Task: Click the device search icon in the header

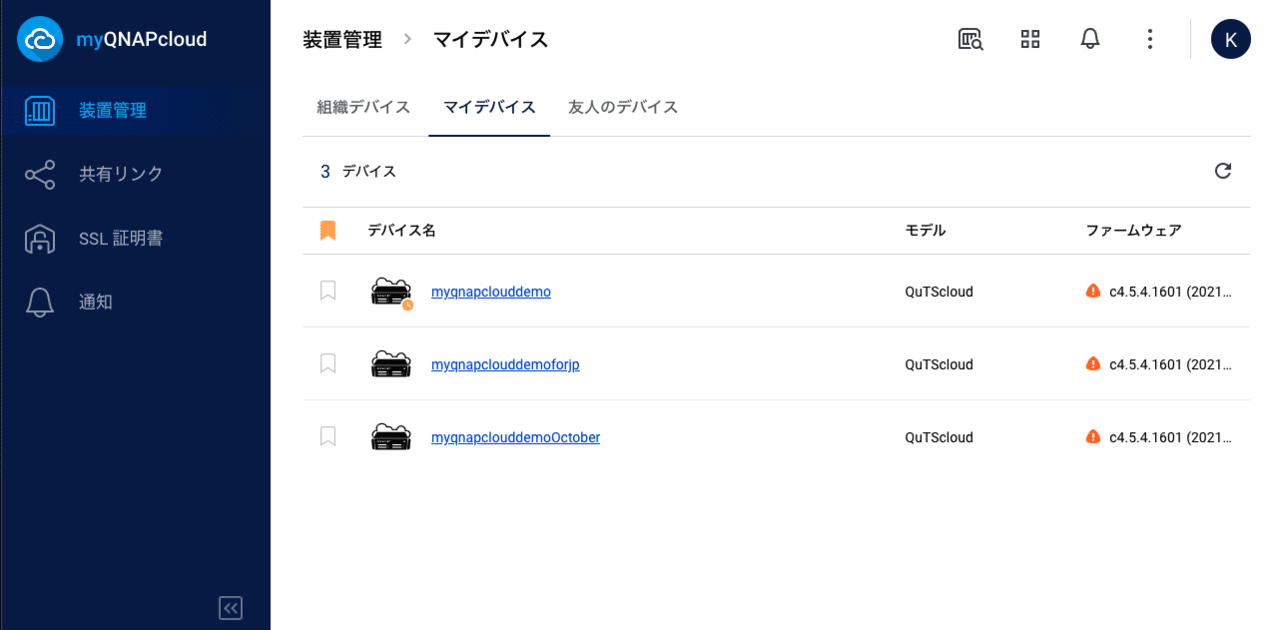Action: (969, 39)
